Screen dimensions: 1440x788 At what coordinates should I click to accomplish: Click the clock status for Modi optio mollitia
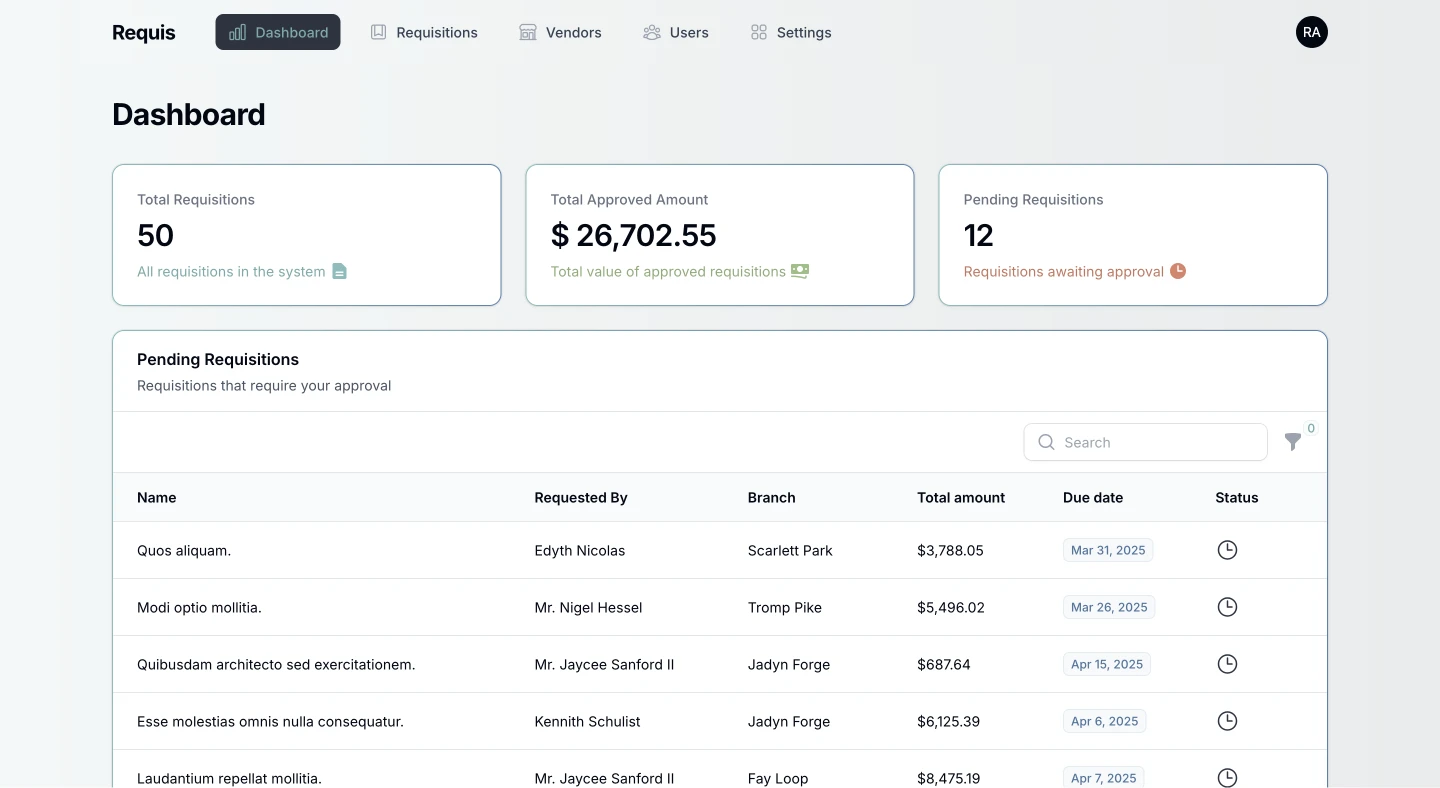coord(1227,607)
